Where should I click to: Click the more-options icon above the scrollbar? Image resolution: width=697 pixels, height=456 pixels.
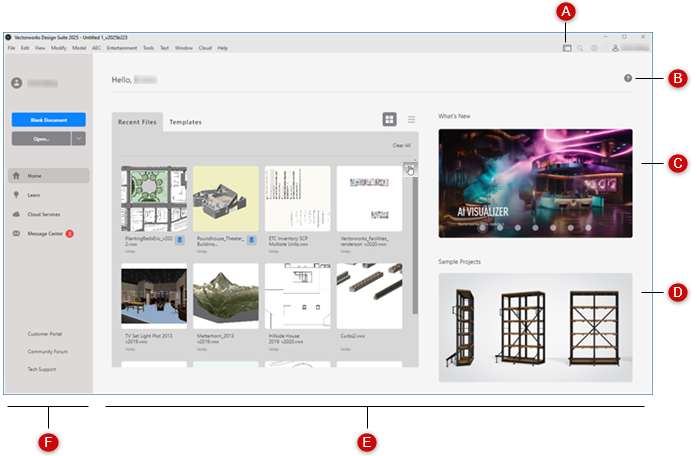point(410,169)
